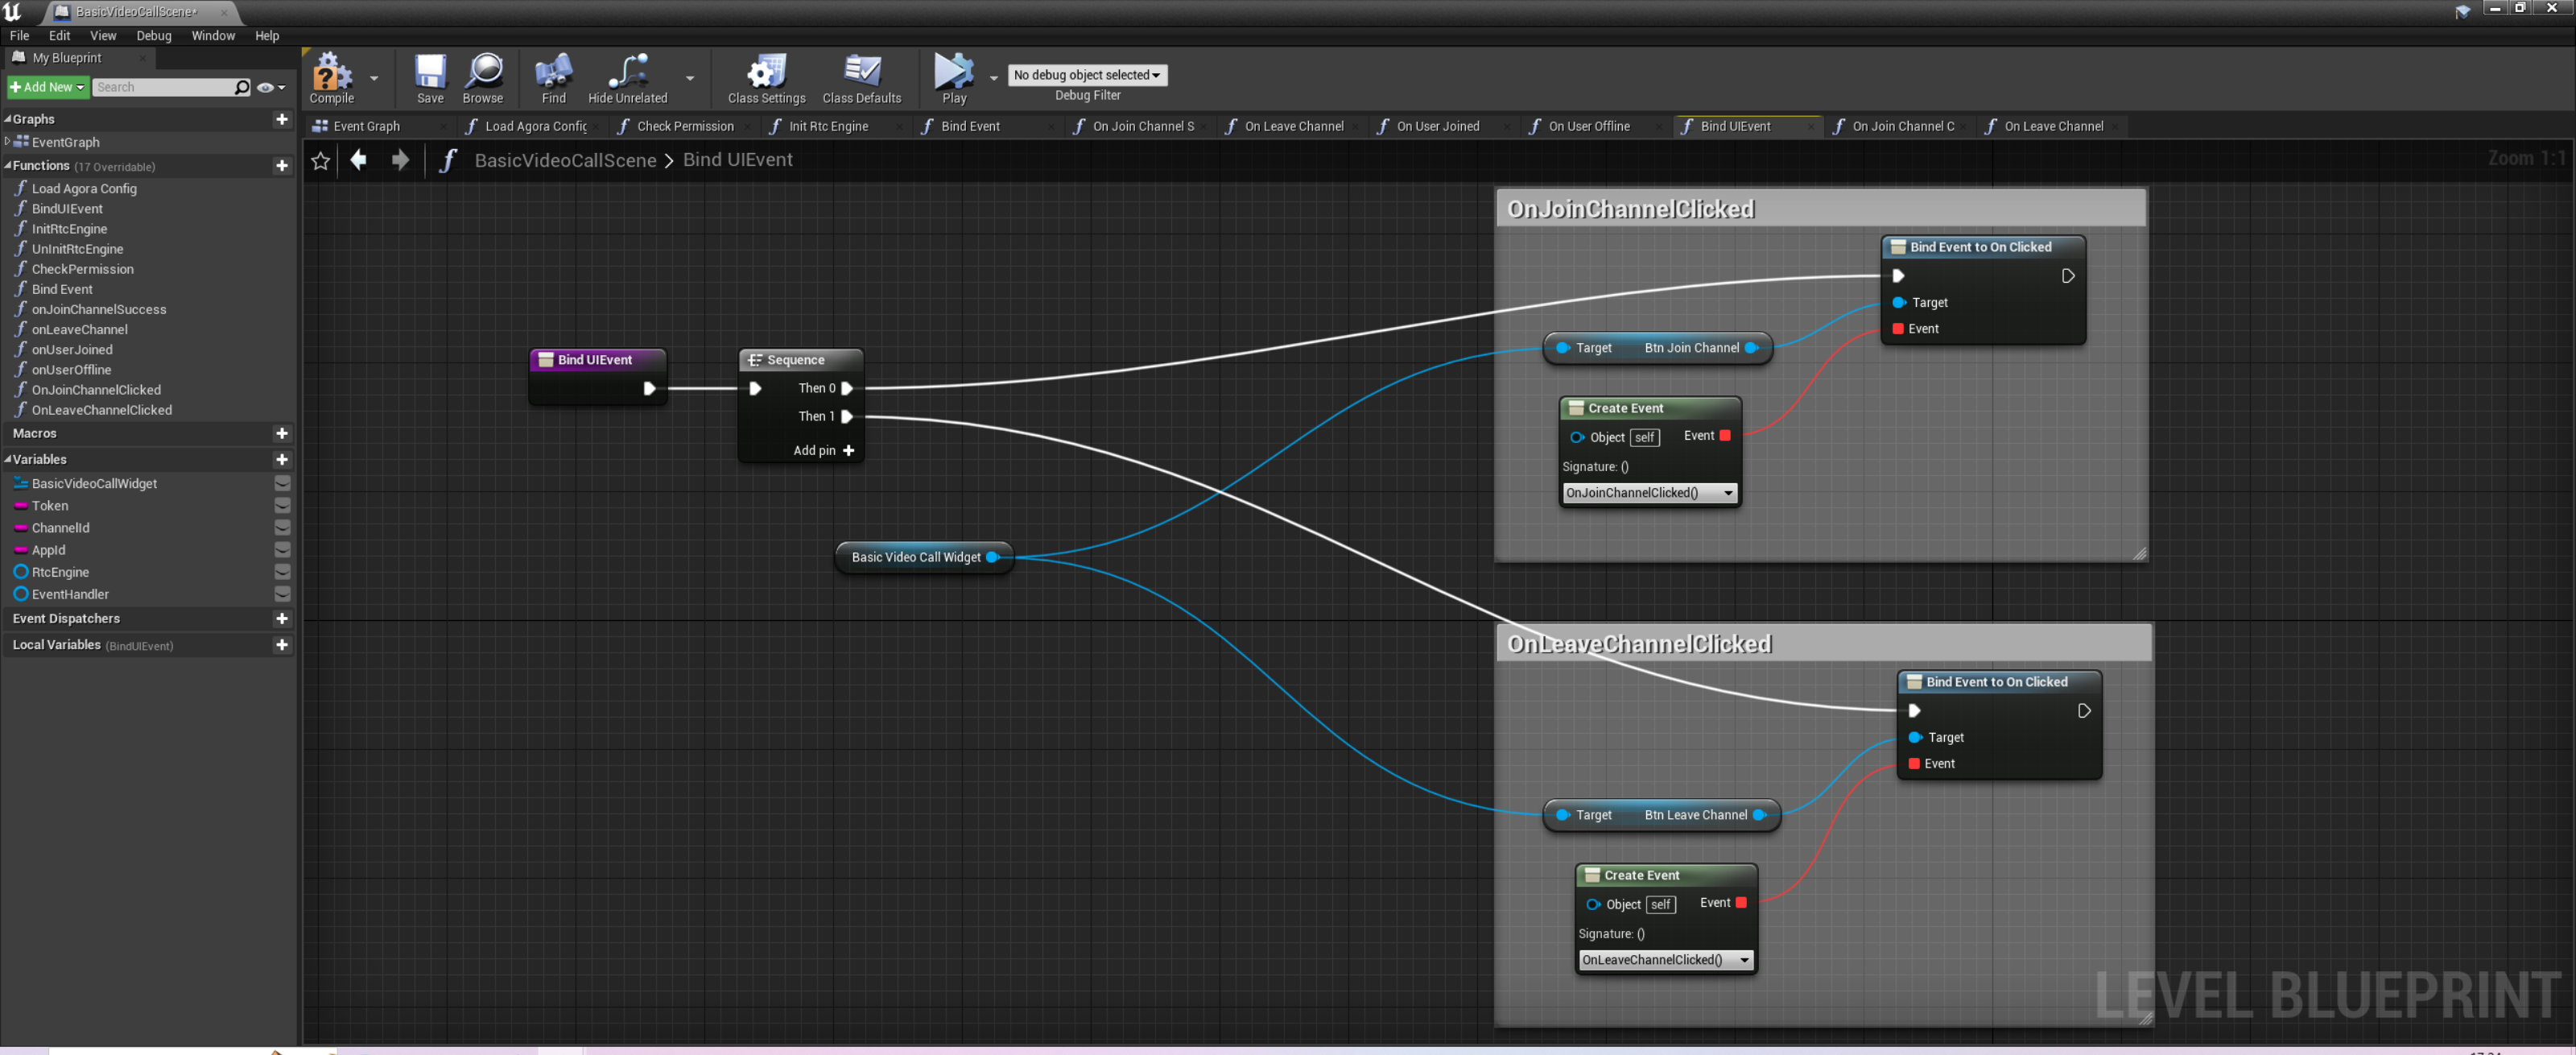Viewport: 2576px width, 1055px height.
Task: Open OnJoinChannelClicked() signature dropdown
Action: (x=1649, y=493)
